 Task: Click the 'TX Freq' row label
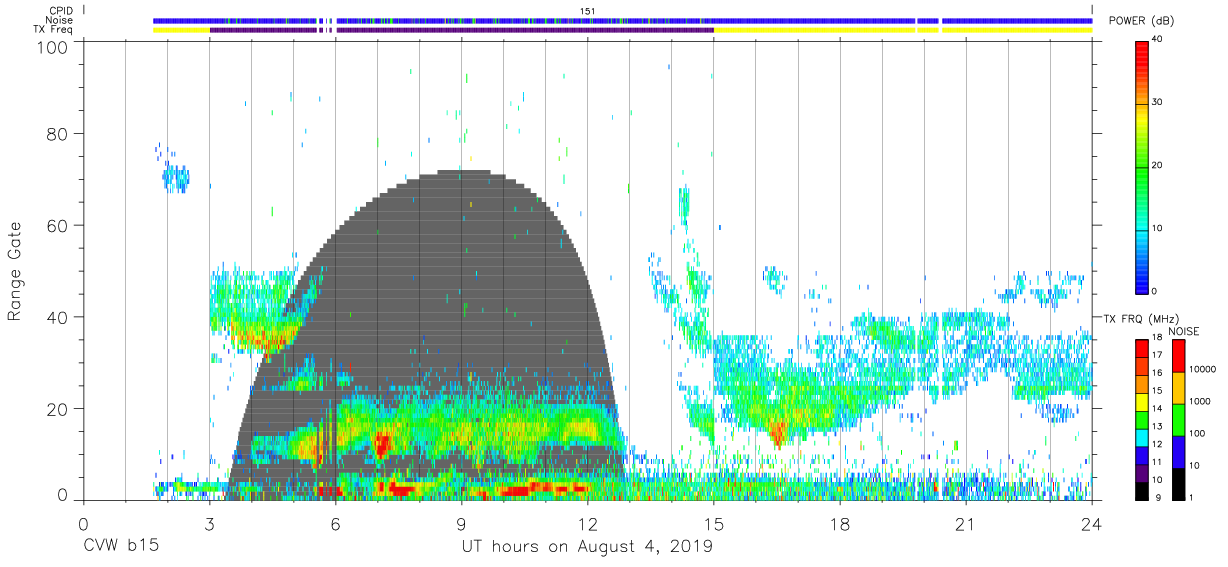coord(54,30)
